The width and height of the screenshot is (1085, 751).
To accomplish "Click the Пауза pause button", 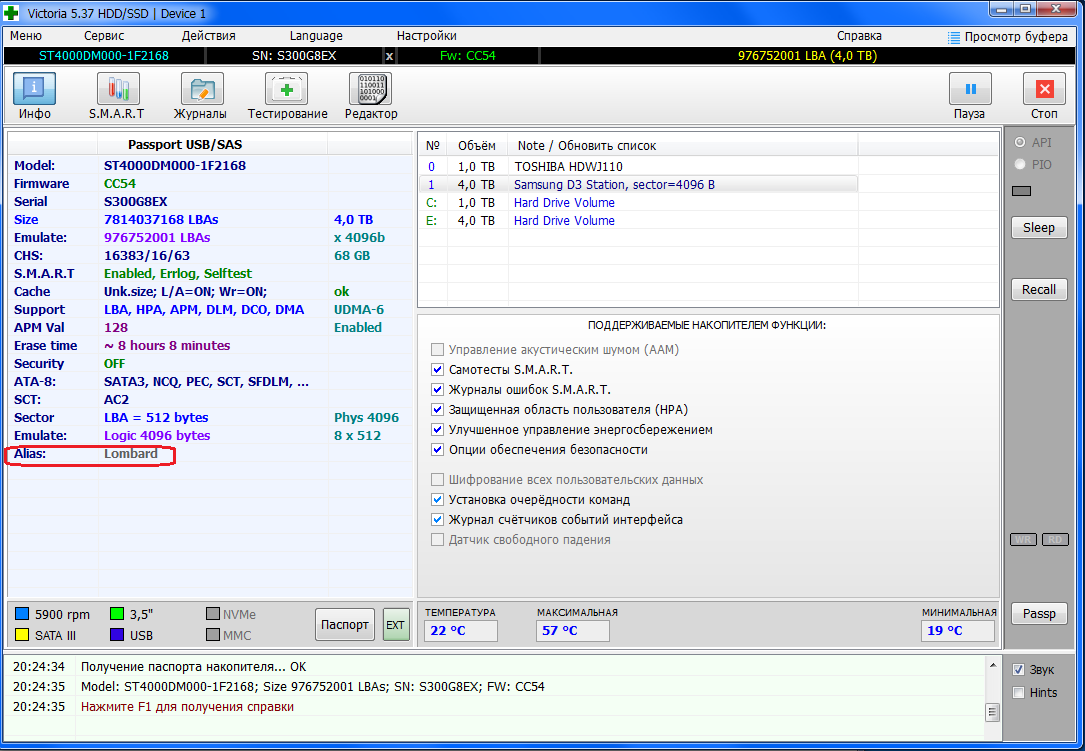I will tap(969, 96).
